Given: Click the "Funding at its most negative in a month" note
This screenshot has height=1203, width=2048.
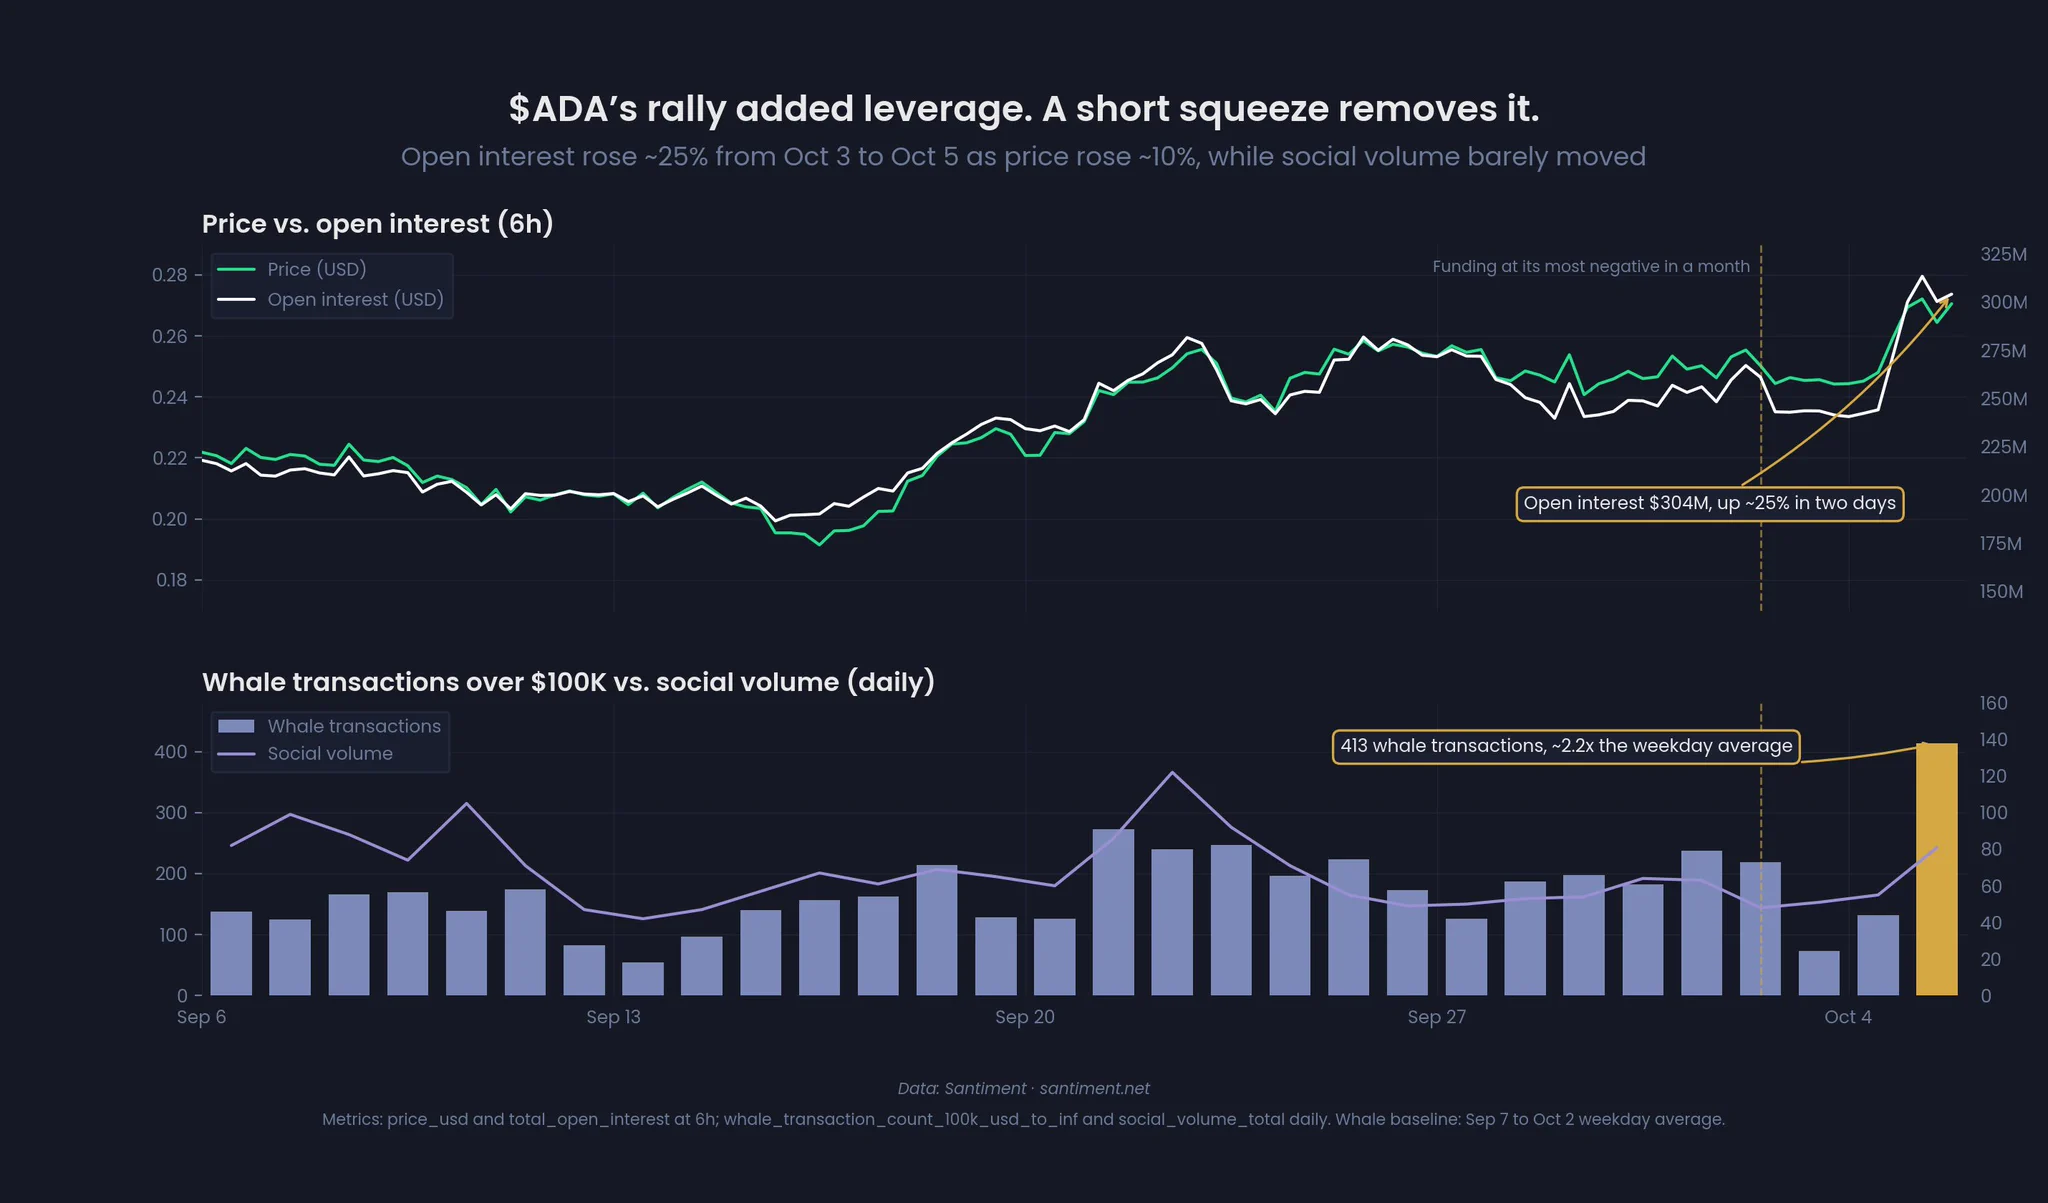Looking at the screenshot, I should click(x=1591, y=267).
